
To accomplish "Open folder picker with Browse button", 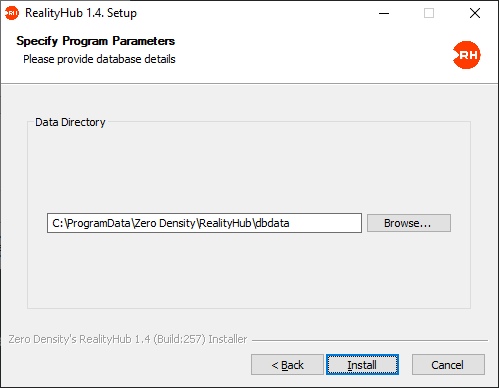I will point(409,223).
